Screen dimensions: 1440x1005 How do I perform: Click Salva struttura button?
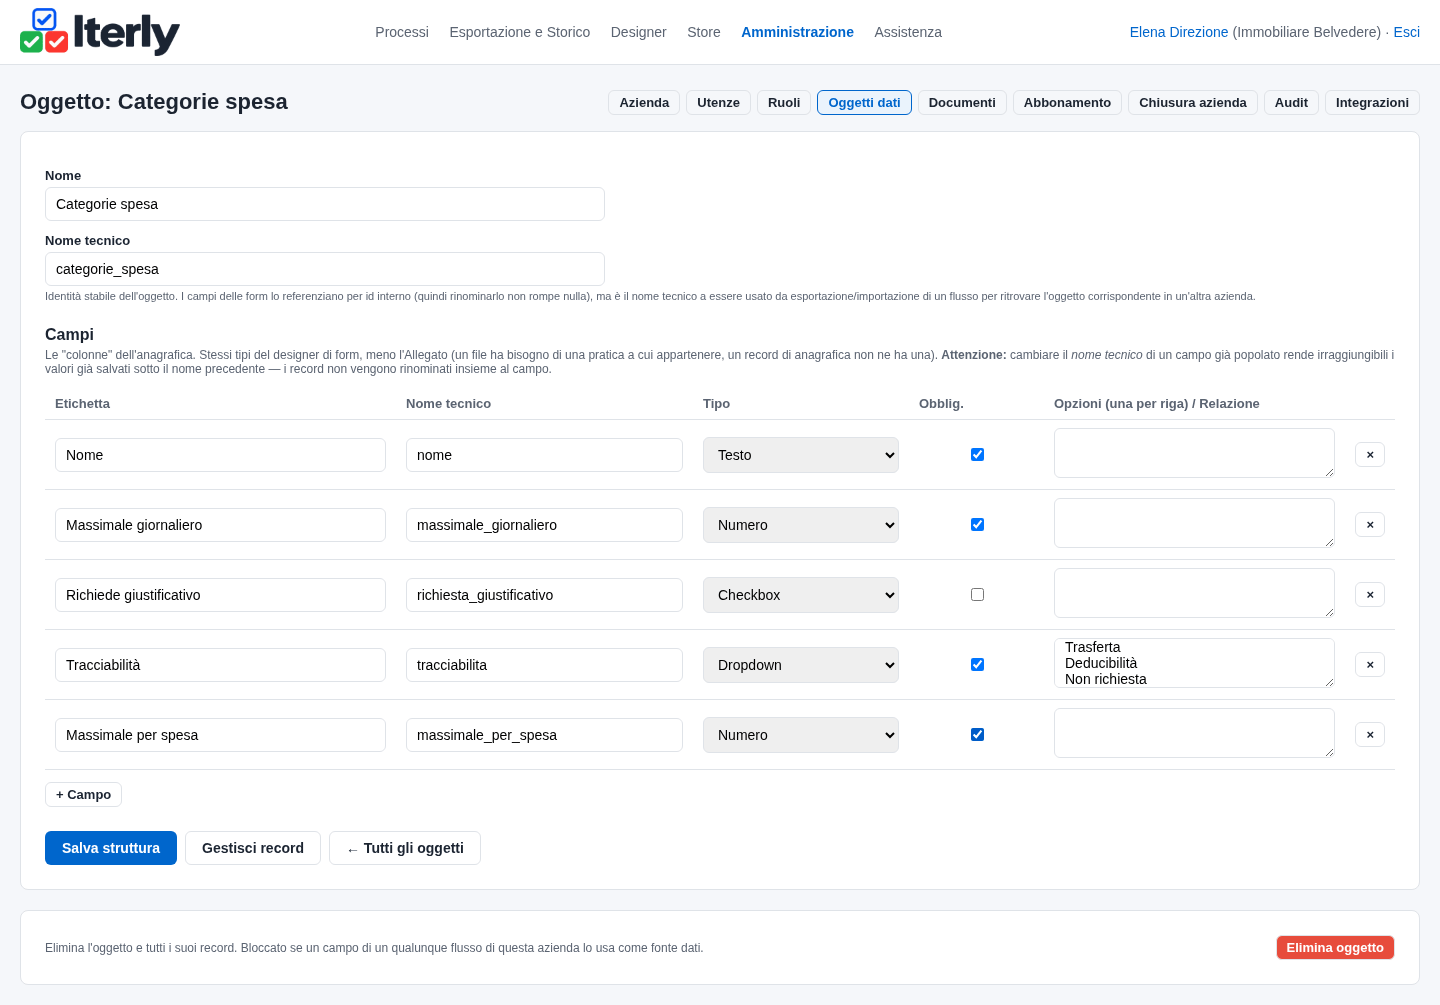pos(111,848)
